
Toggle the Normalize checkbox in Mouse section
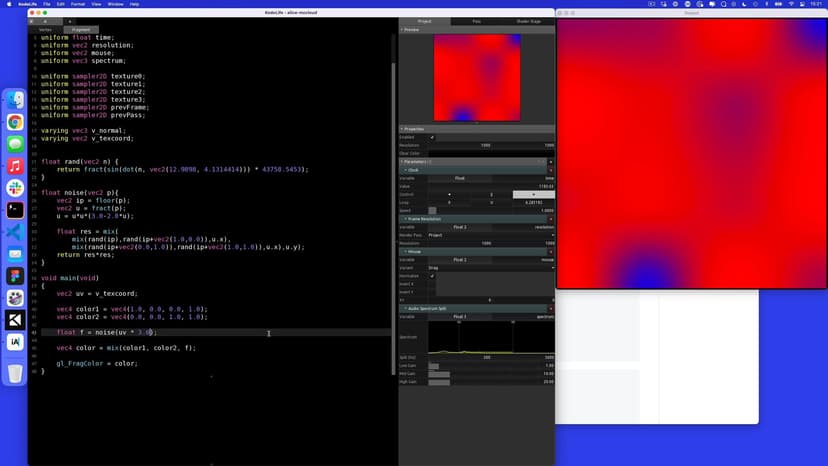[x=432, y=276]
